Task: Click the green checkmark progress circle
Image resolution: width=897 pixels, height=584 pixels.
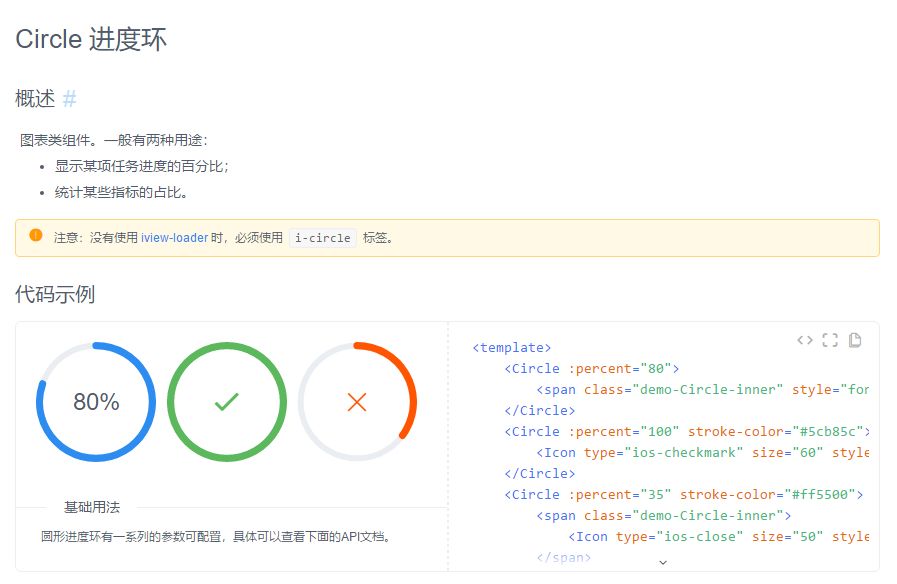Action: click(227, 402)
